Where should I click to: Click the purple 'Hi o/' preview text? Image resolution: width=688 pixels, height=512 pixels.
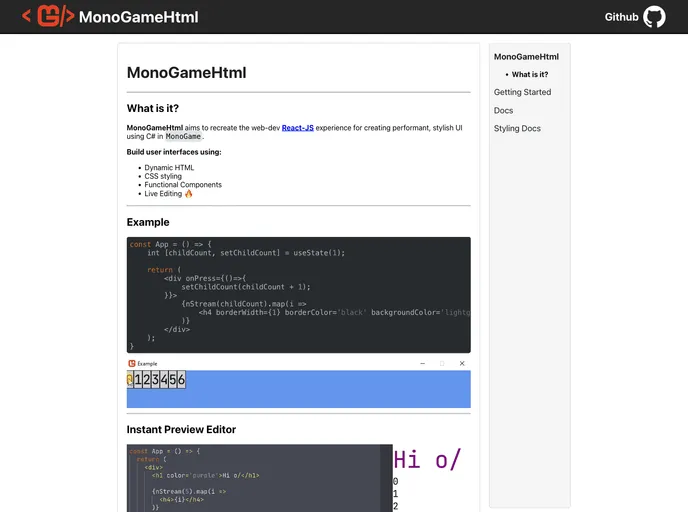pos(426,460)
